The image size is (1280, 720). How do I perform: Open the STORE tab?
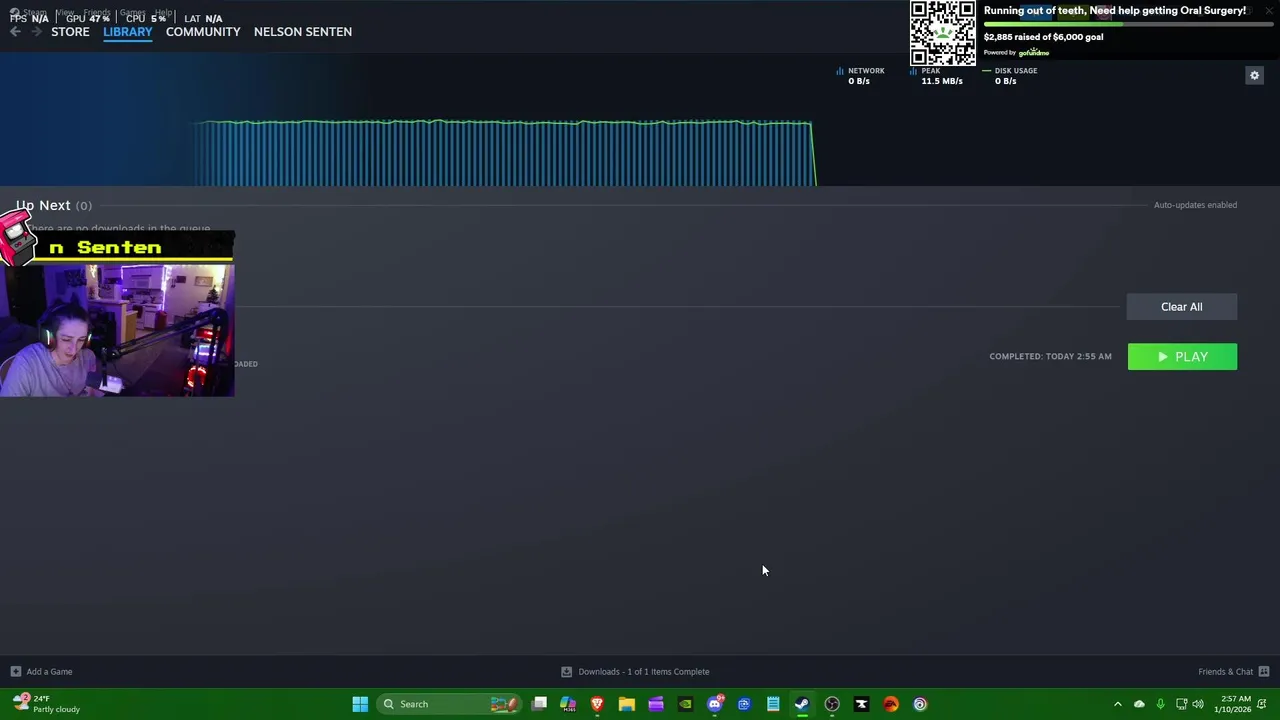[70, 32]
